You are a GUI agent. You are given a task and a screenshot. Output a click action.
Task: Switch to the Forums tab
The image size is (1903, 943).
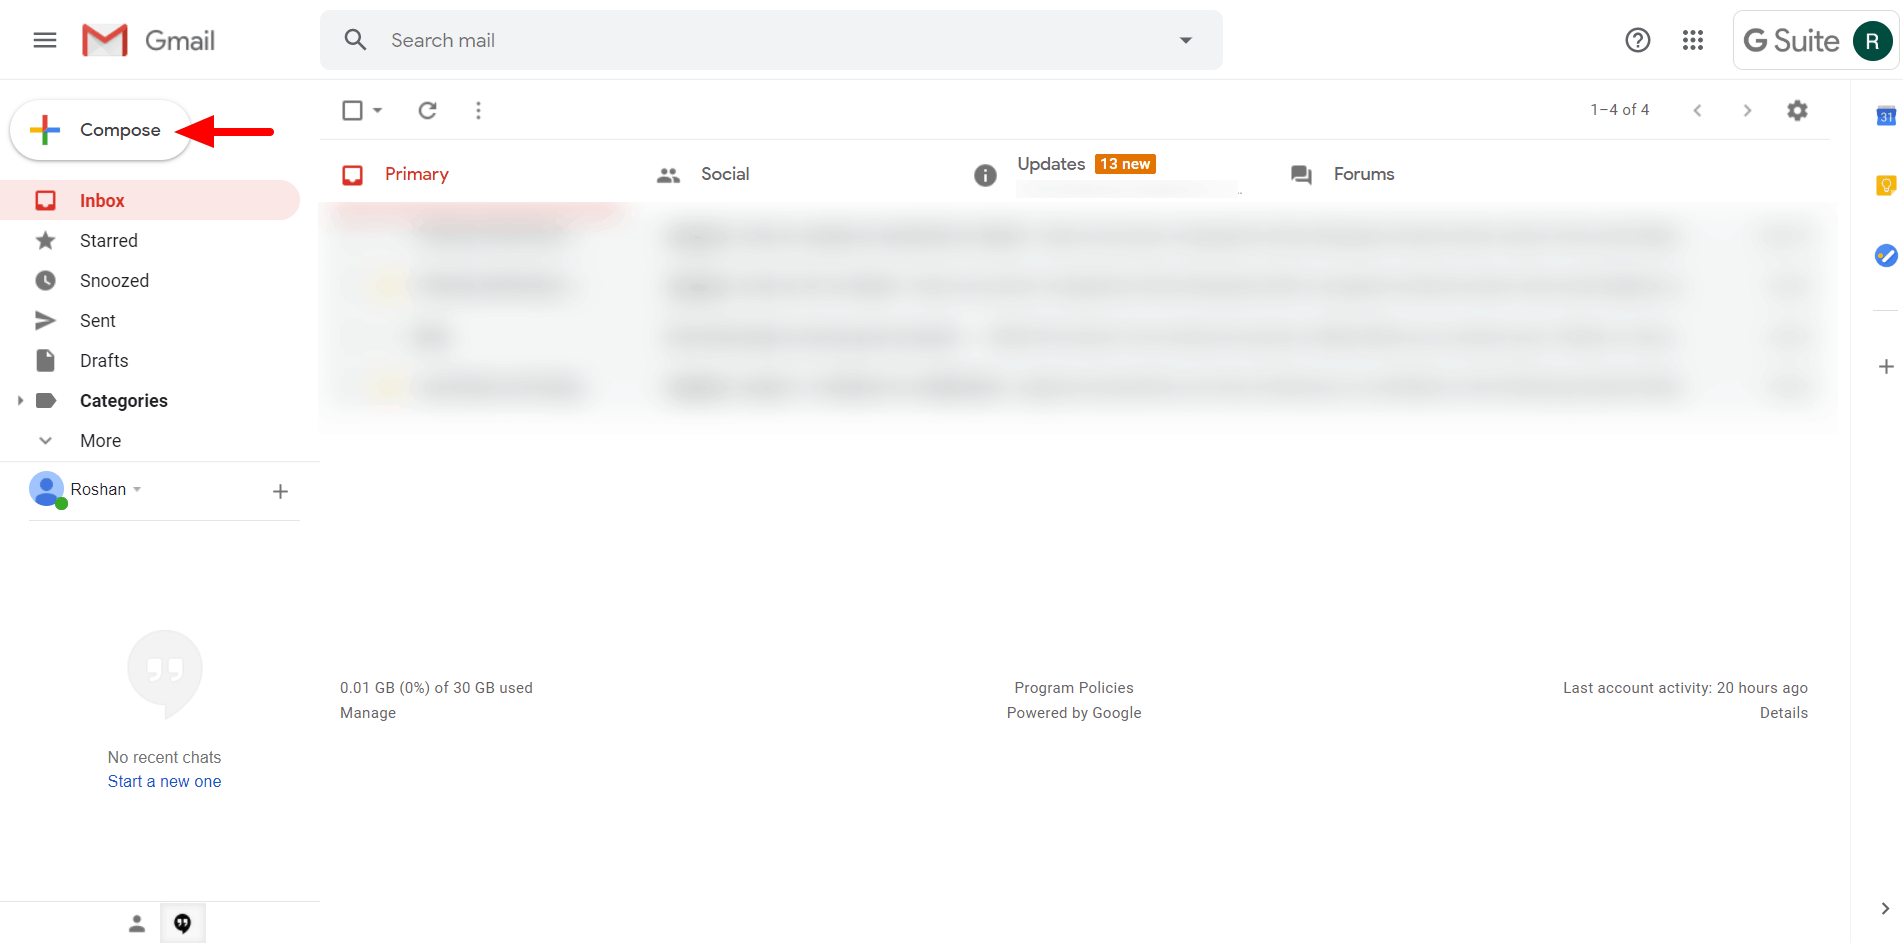1363,174
